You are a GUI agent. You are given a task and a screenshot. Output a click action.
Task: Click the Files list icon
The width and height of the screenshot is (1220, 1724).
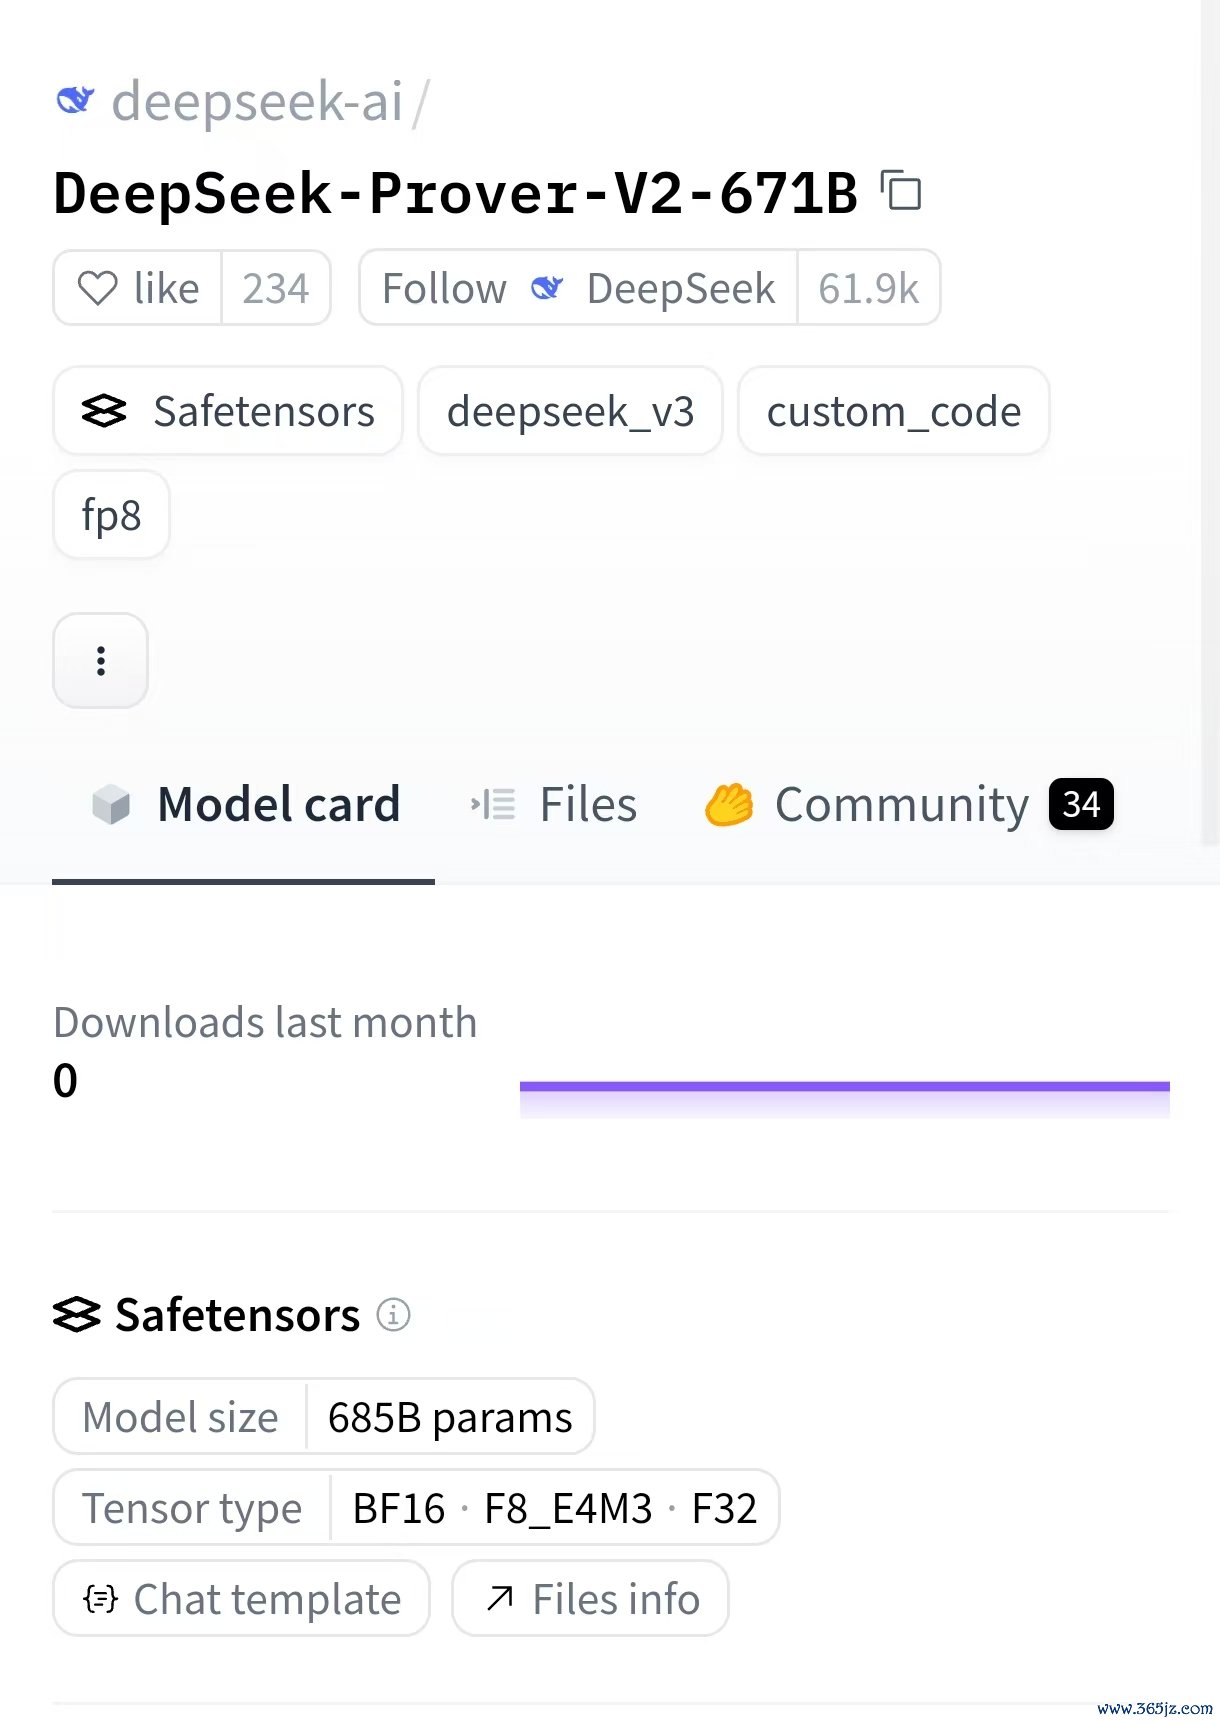(493, 804)
